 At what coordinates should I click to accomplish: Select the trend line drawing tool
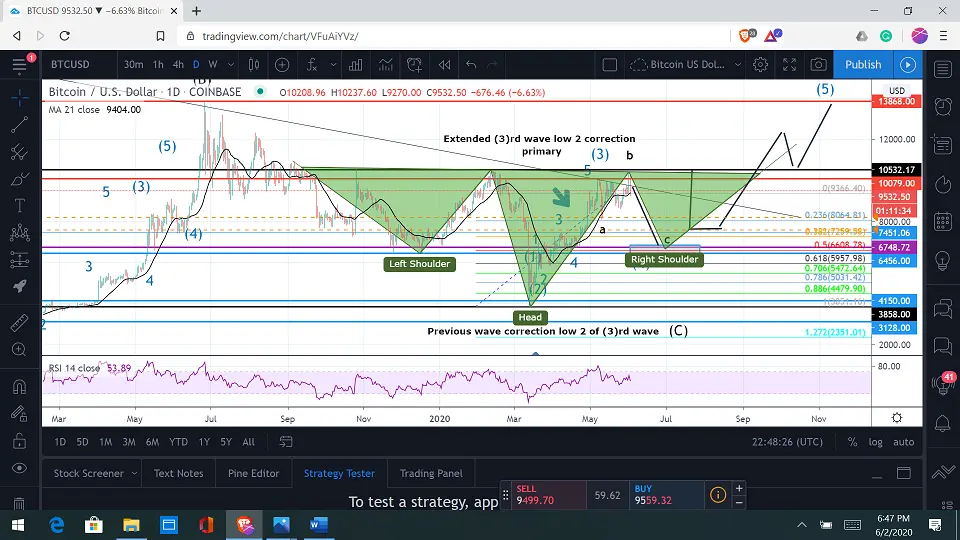pyautogui.click(x=19, y=125)
